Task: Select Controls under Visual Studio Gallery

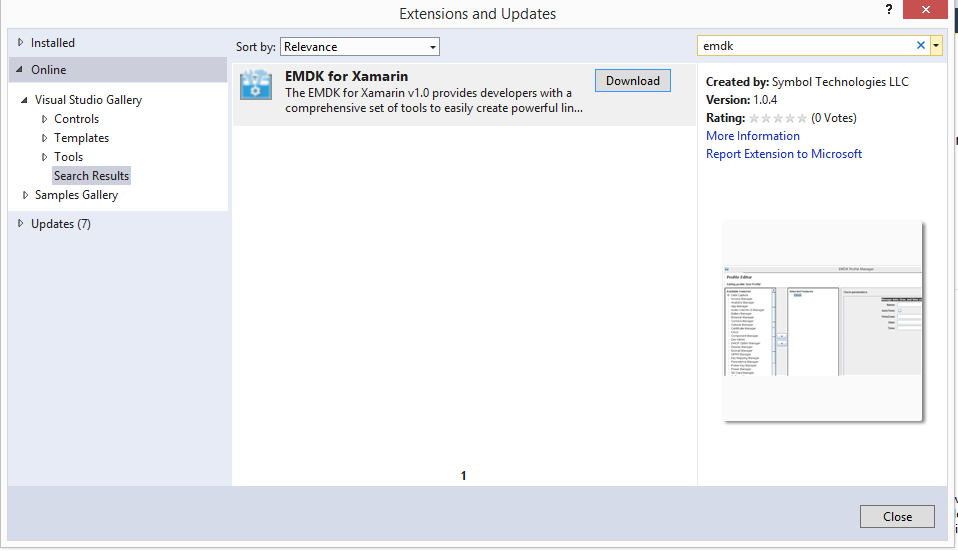Action: coord(76,119)
